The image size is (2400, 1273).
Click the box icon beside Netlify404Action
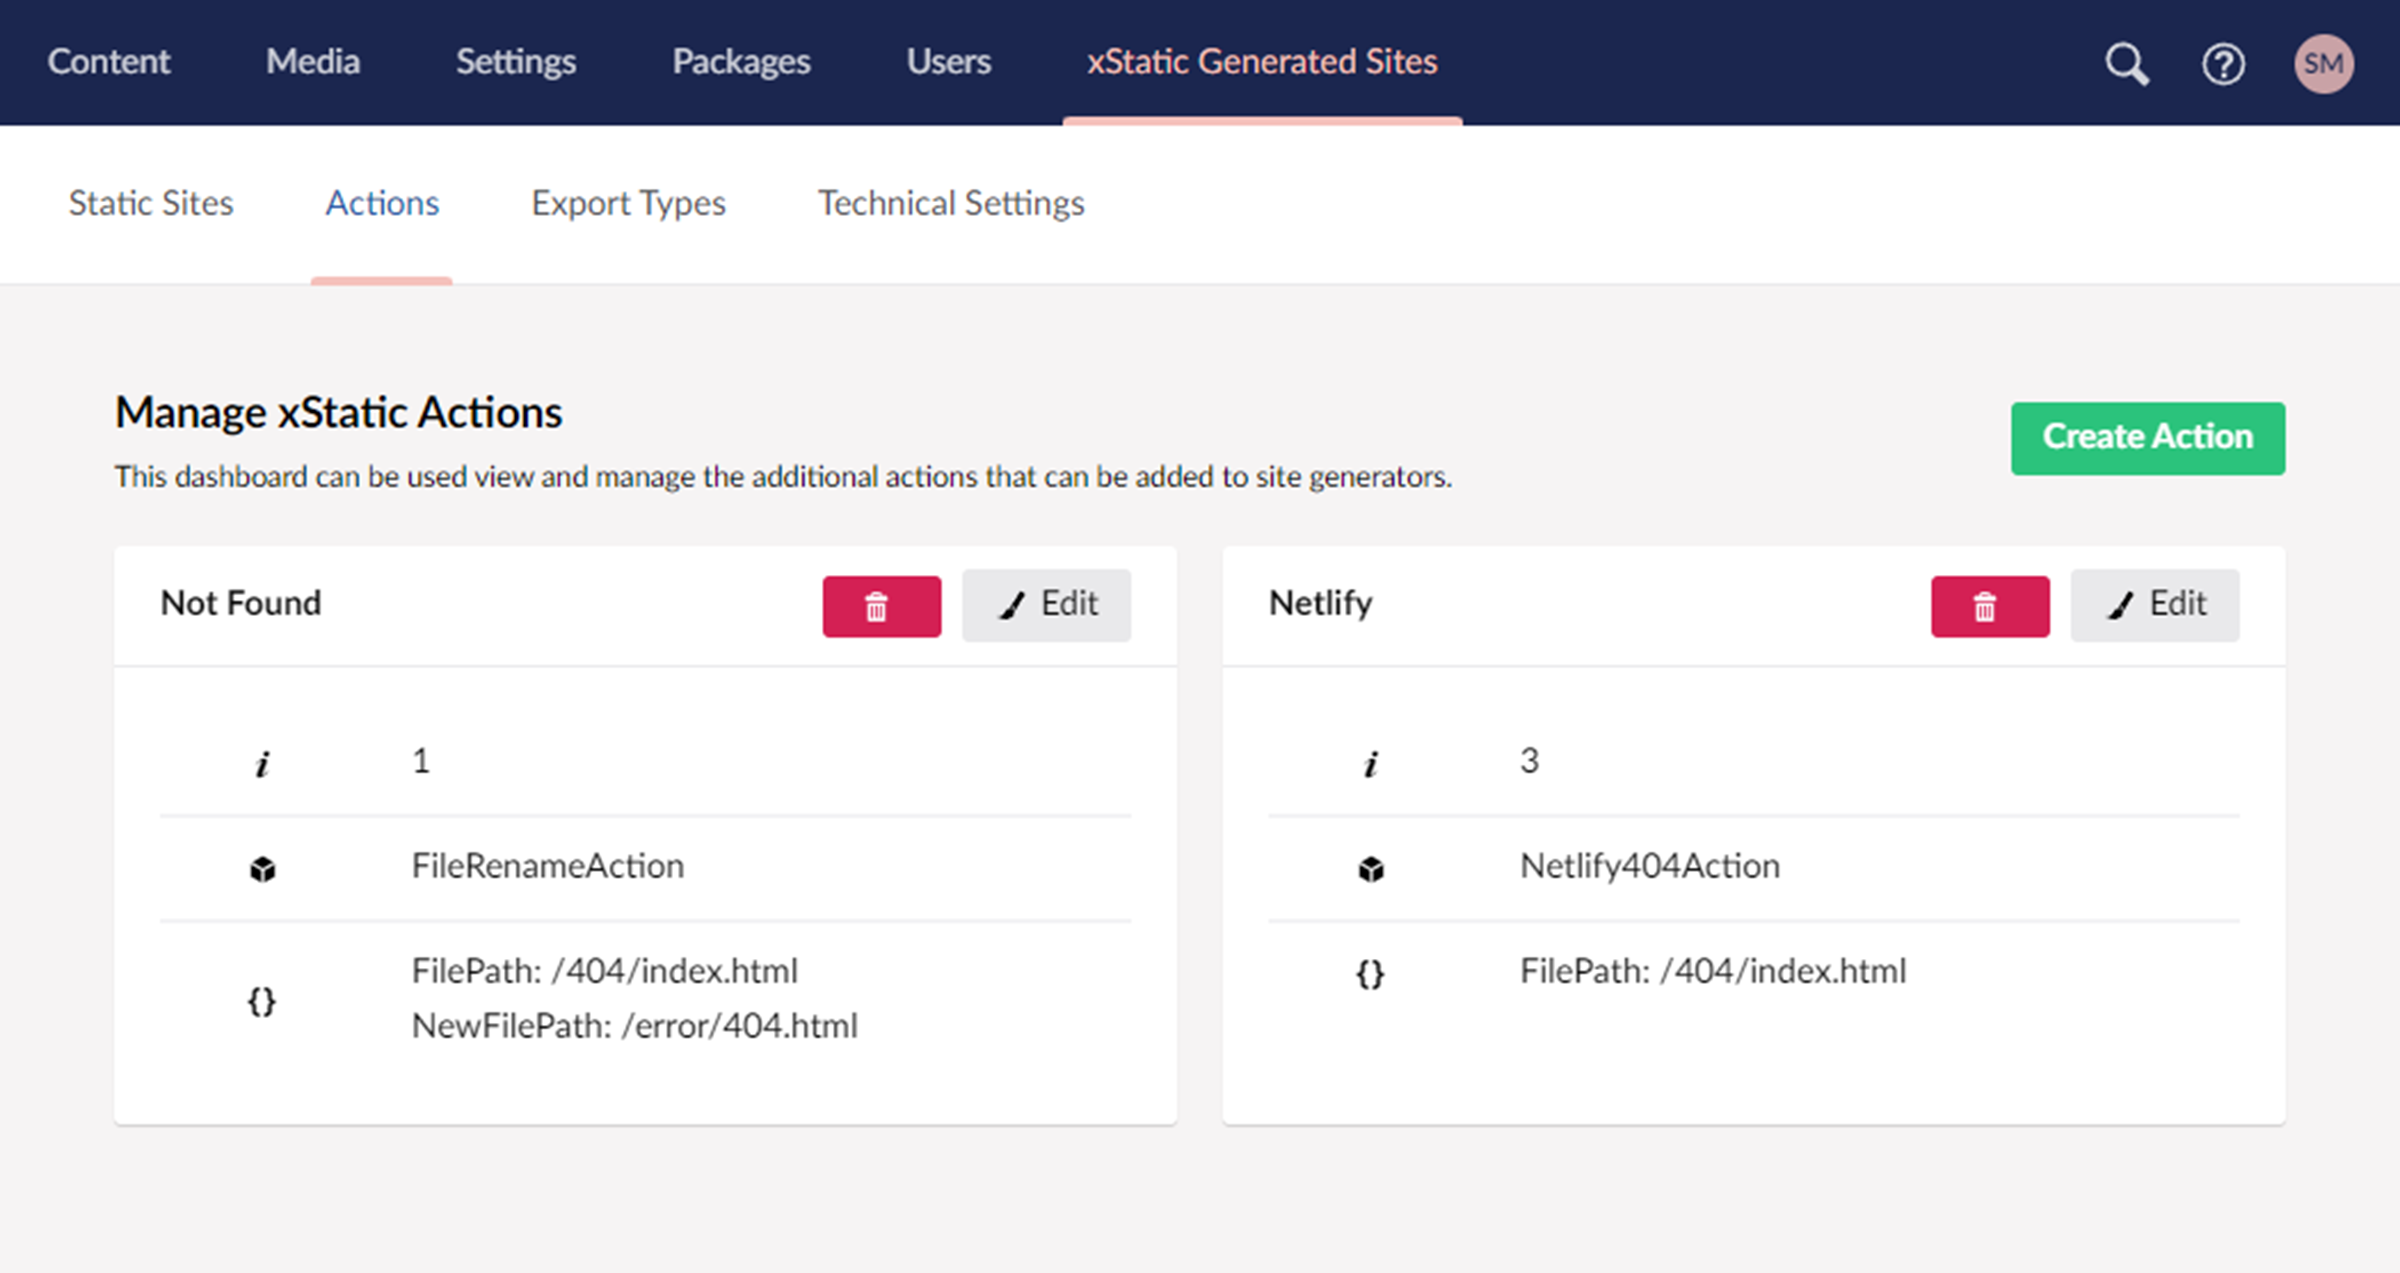[x=1370, y=869]
